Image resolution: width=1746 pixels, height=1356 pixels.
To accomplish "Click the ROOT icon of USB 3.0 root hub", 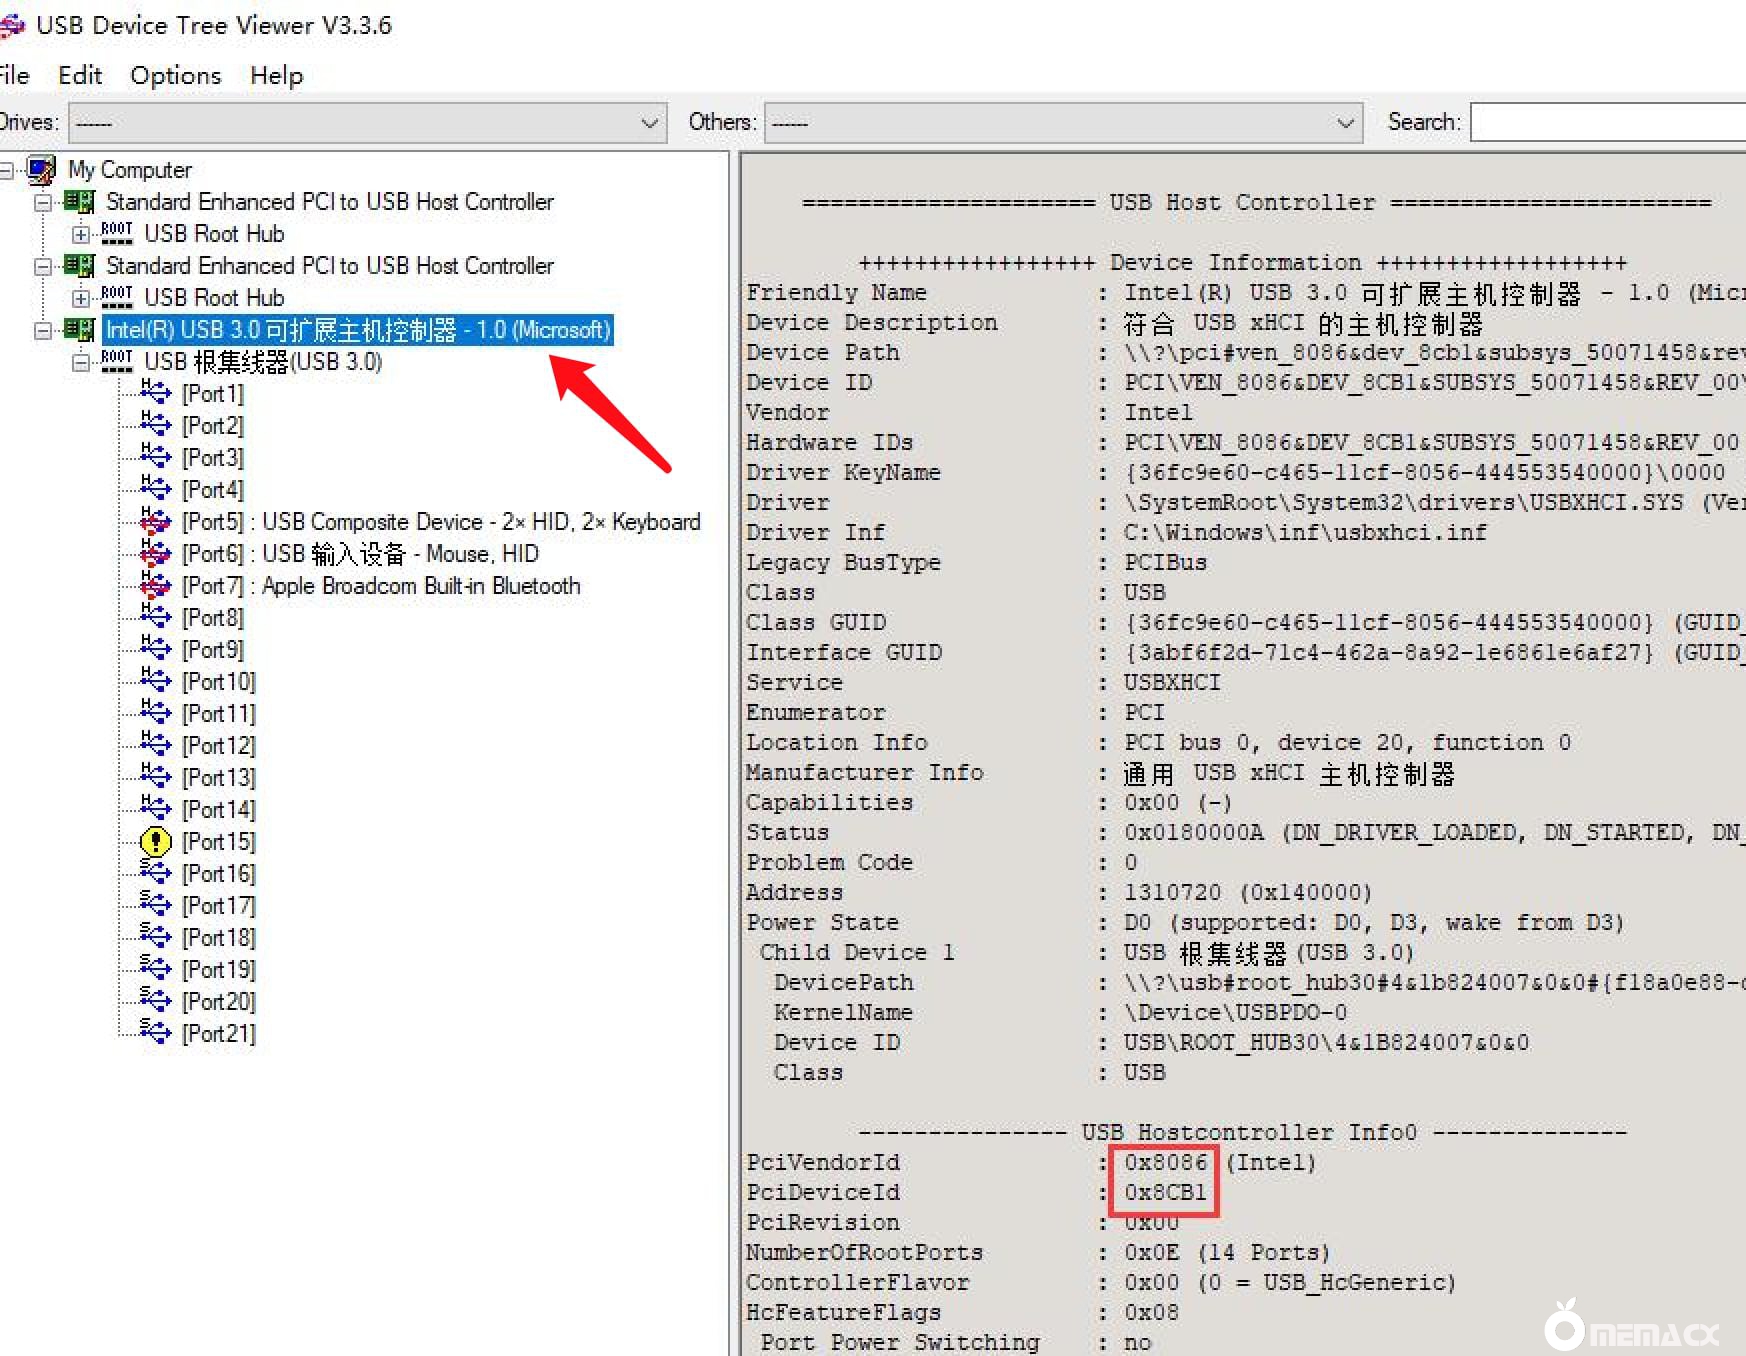I will point(117,362).
